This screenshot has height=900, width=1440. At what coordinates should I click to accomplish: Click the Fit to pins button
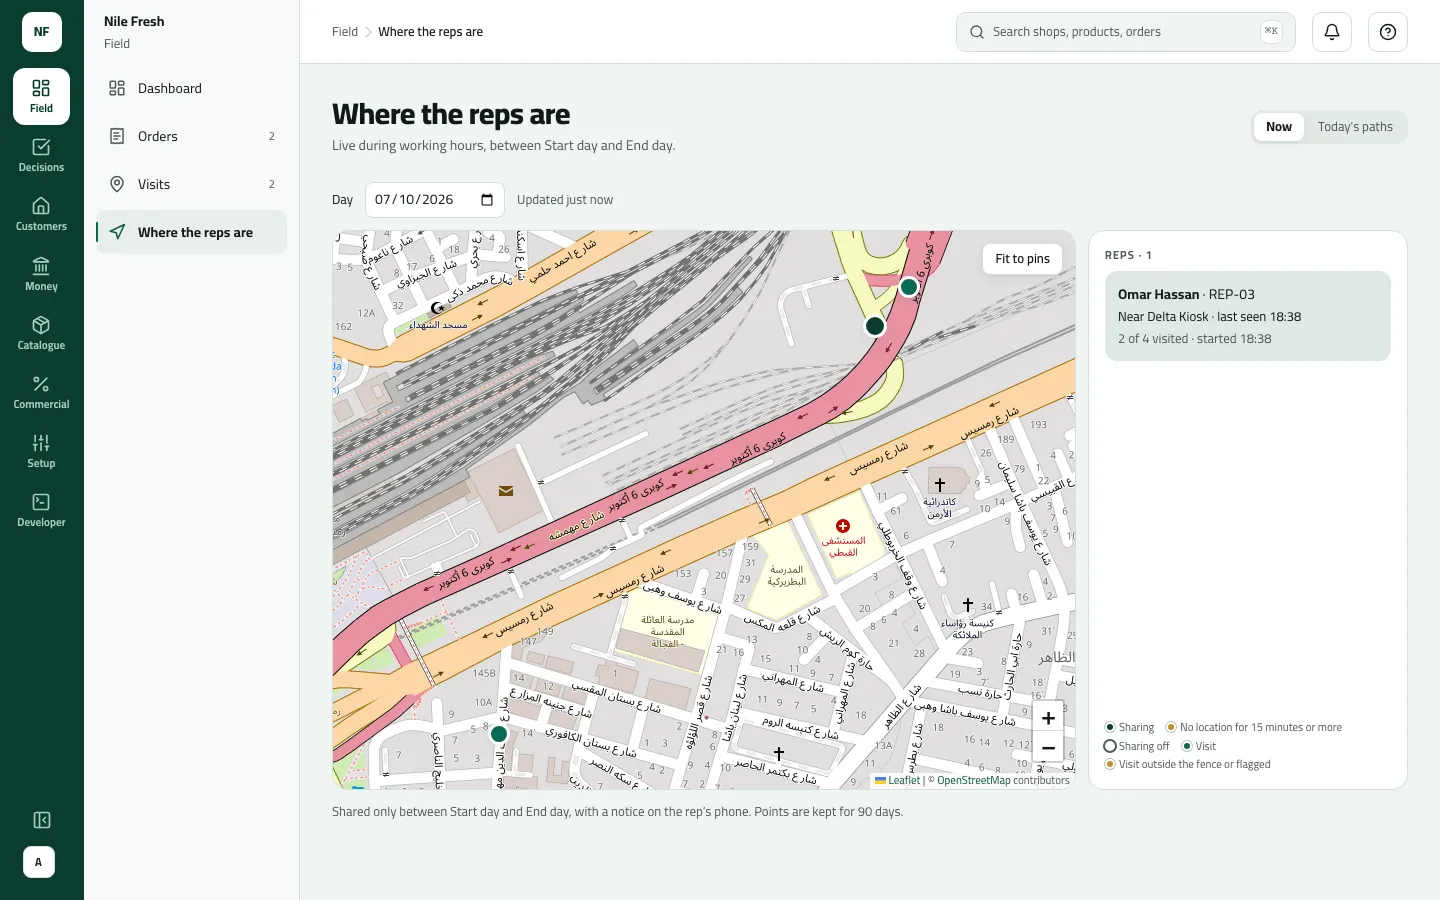point(1022,259)
